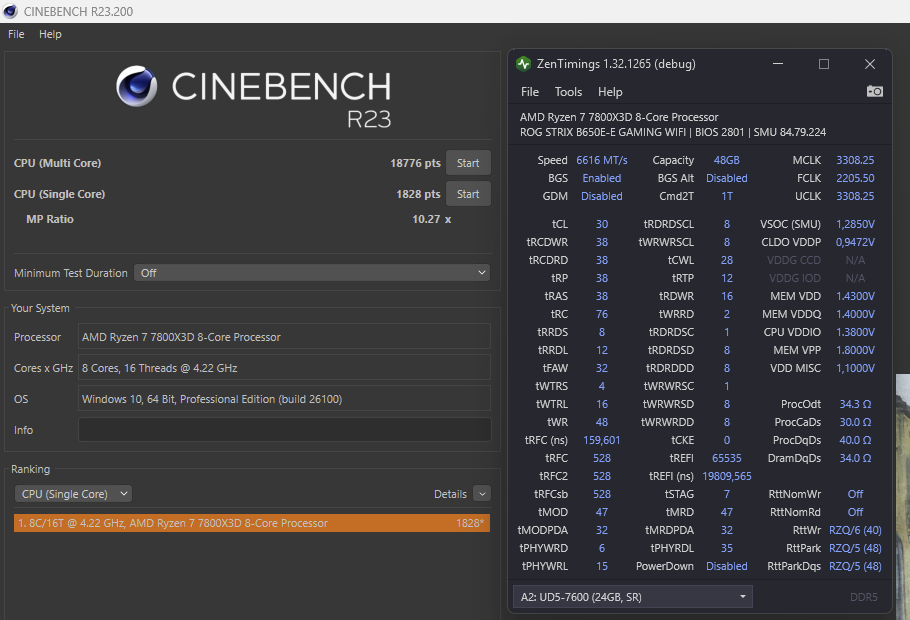The height and width of the screenshot is (620, 910).
Task: Click the tWR value 48
Action: tap(602, 422)
